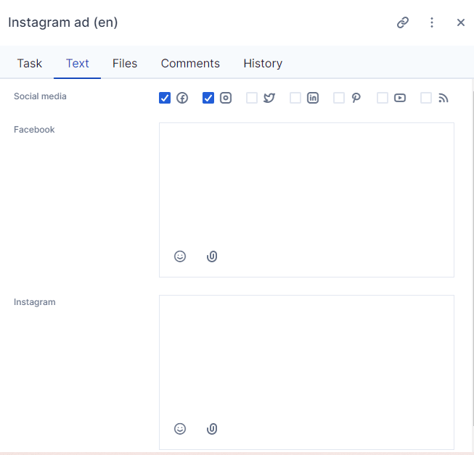This screenshot has width=474, height=455.
Task: Open the Comments tab
Action: click(x=190, y=63)
